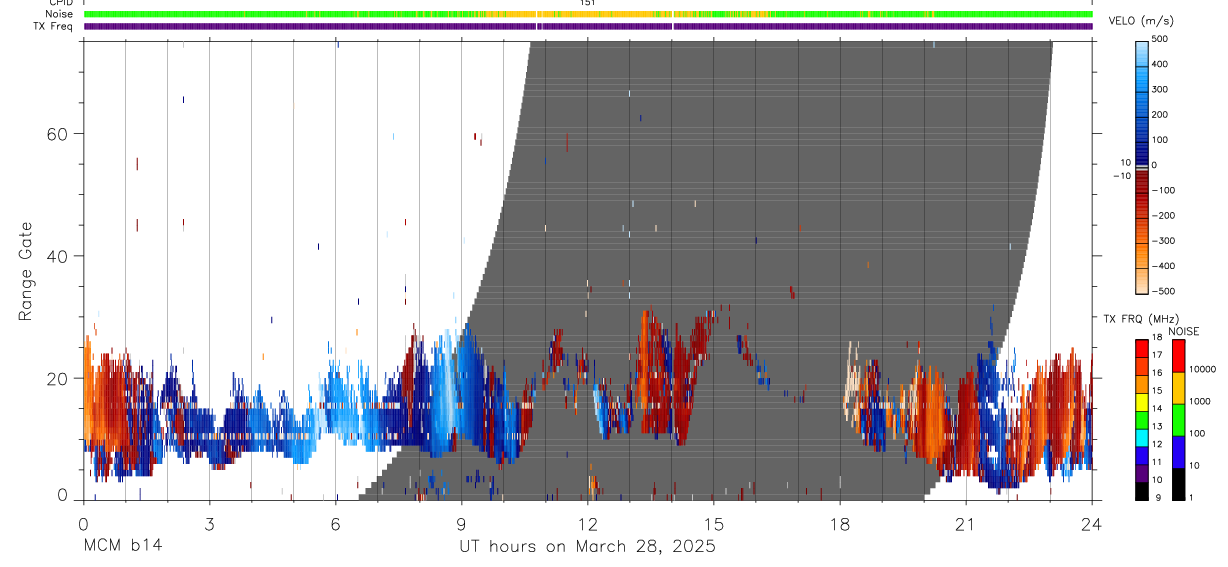The image size is (1228, 567).
Task: Click the NOISE legend tick label 1
Action: pos(1192,498)
